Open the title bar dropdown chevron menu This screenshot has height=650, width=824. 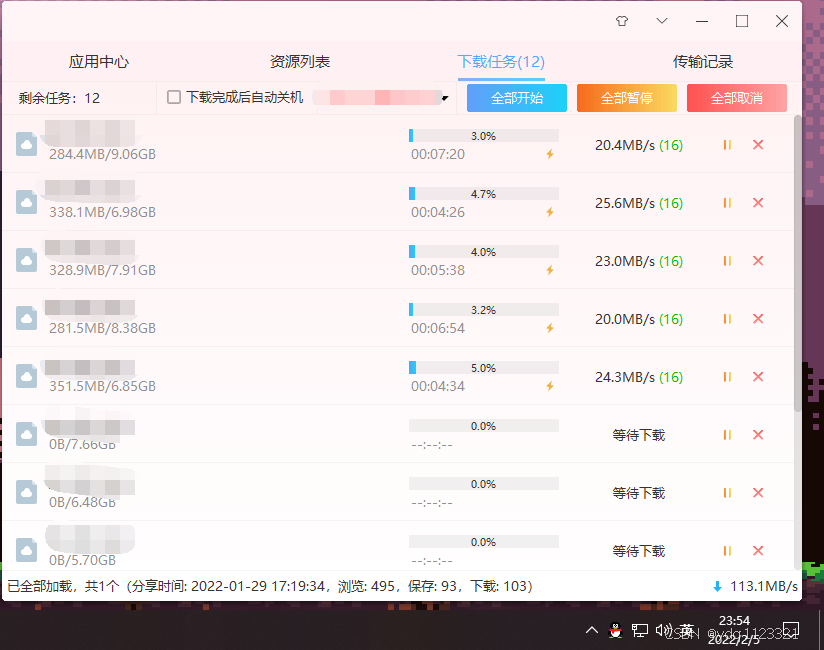pos(662,21)
